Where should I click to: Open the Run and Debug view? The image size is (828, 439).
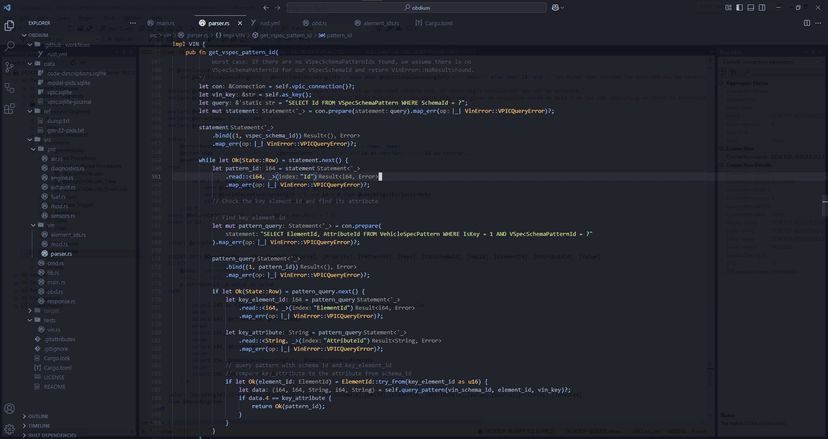(10, 88)
